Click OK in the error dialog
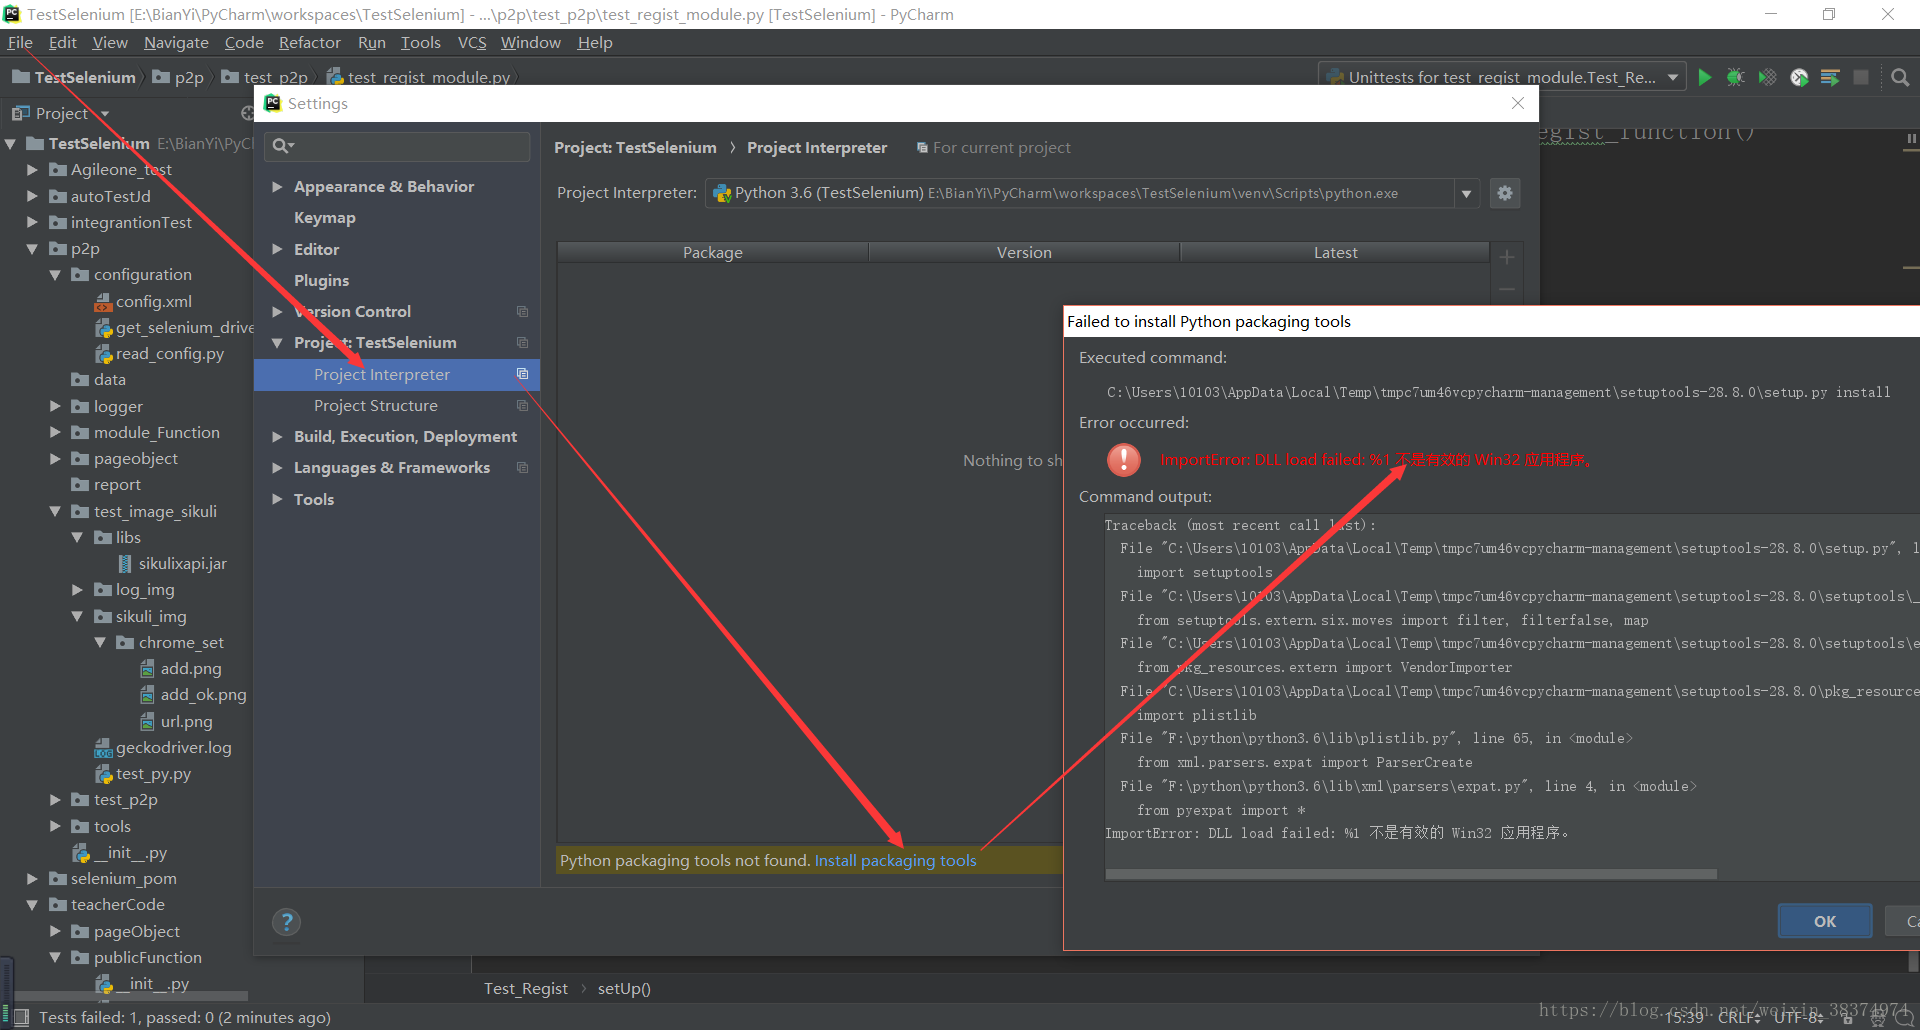The width and height of the screenshot is (1920, 1030). click(1825, 921)
